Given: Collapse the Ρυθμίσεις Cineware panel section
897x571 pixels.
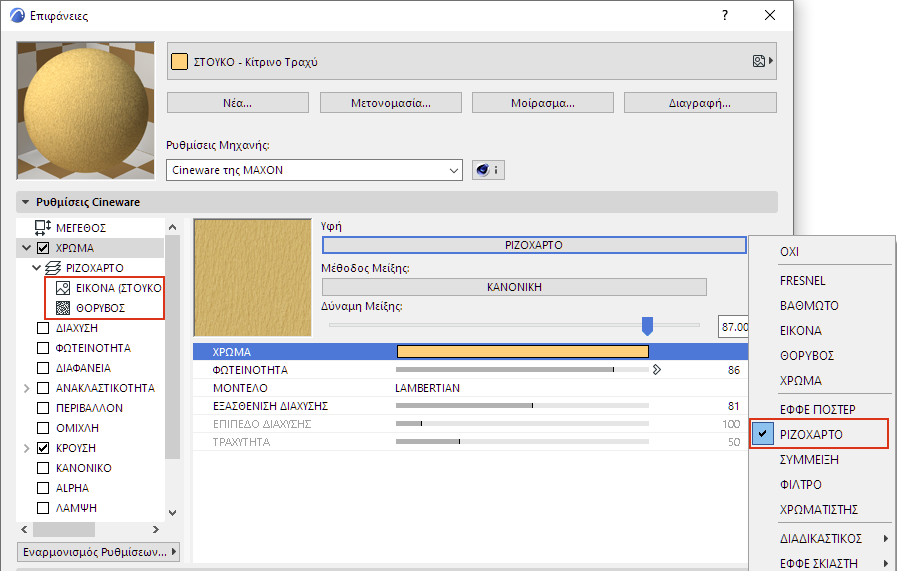Looking at the screenshot, I should tap(25, 202).
